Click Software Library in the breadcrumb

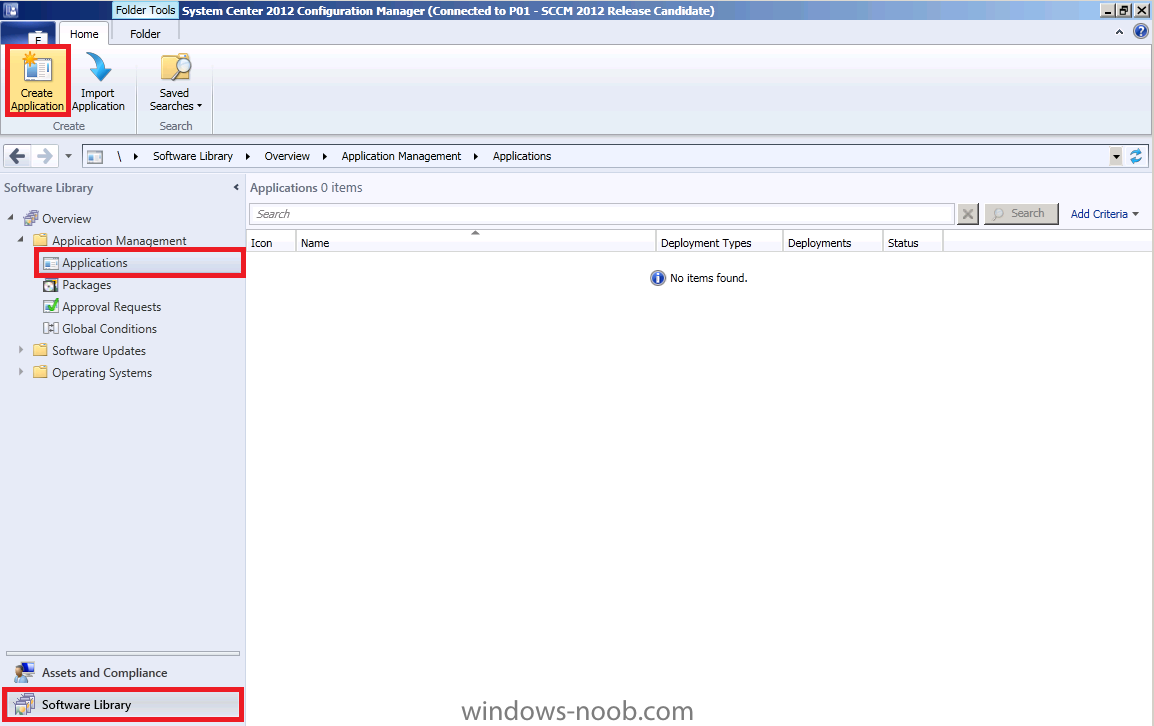pos(193,156)
